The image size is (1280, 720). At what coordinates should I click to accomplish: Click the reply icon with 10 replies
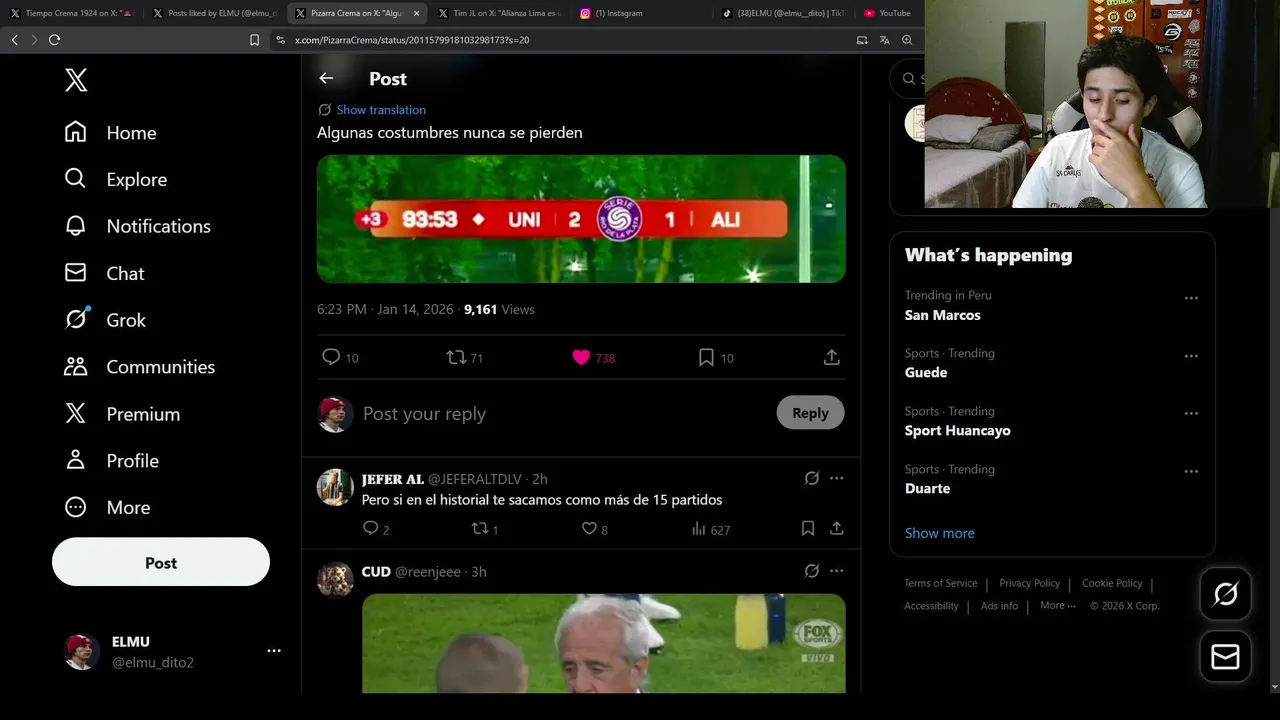coord(331,357)
